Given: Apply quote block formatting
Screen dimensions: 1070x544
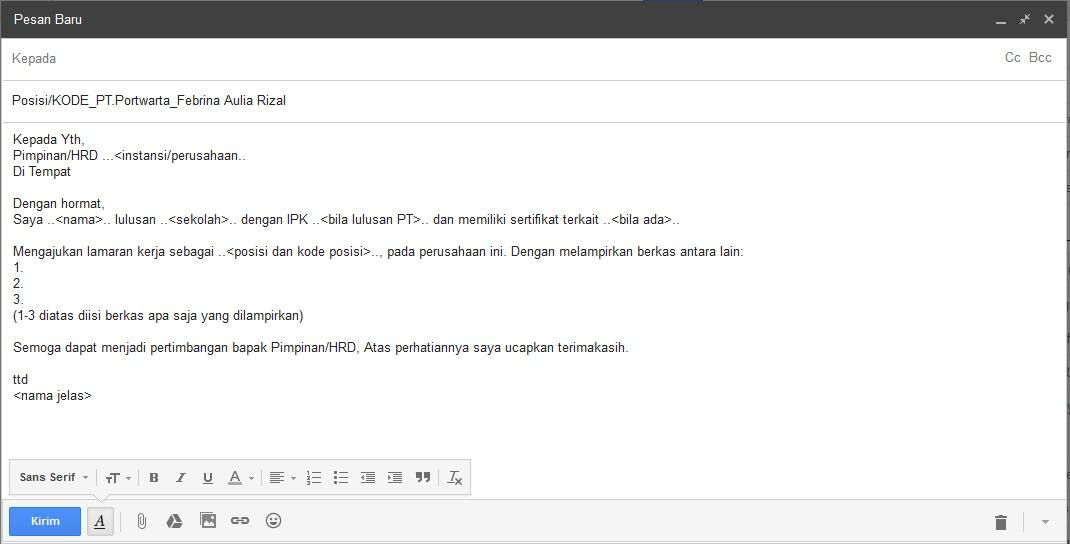Looking at the screenshot, I should [x=423, y=478].
